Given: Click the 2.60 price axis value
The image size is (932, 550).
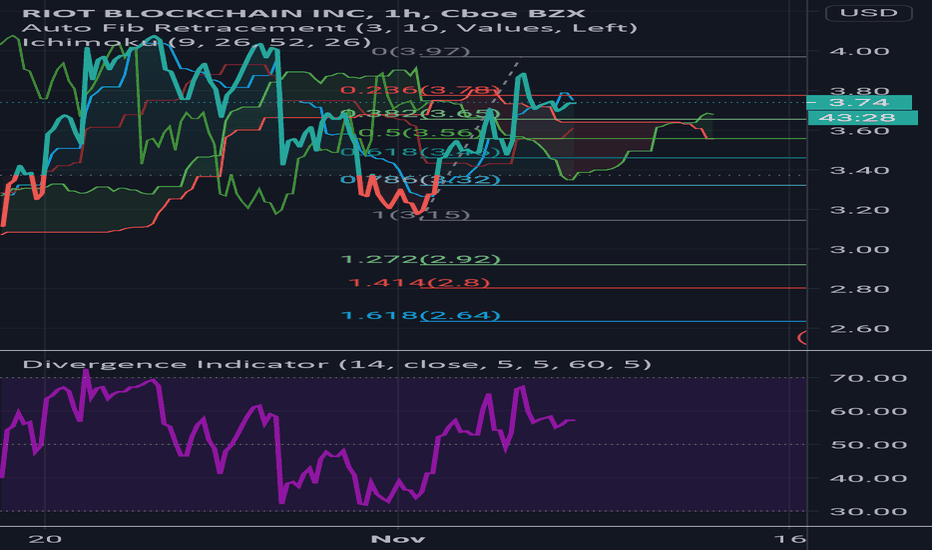Looking at the screenshot, I should click(859, 329).
